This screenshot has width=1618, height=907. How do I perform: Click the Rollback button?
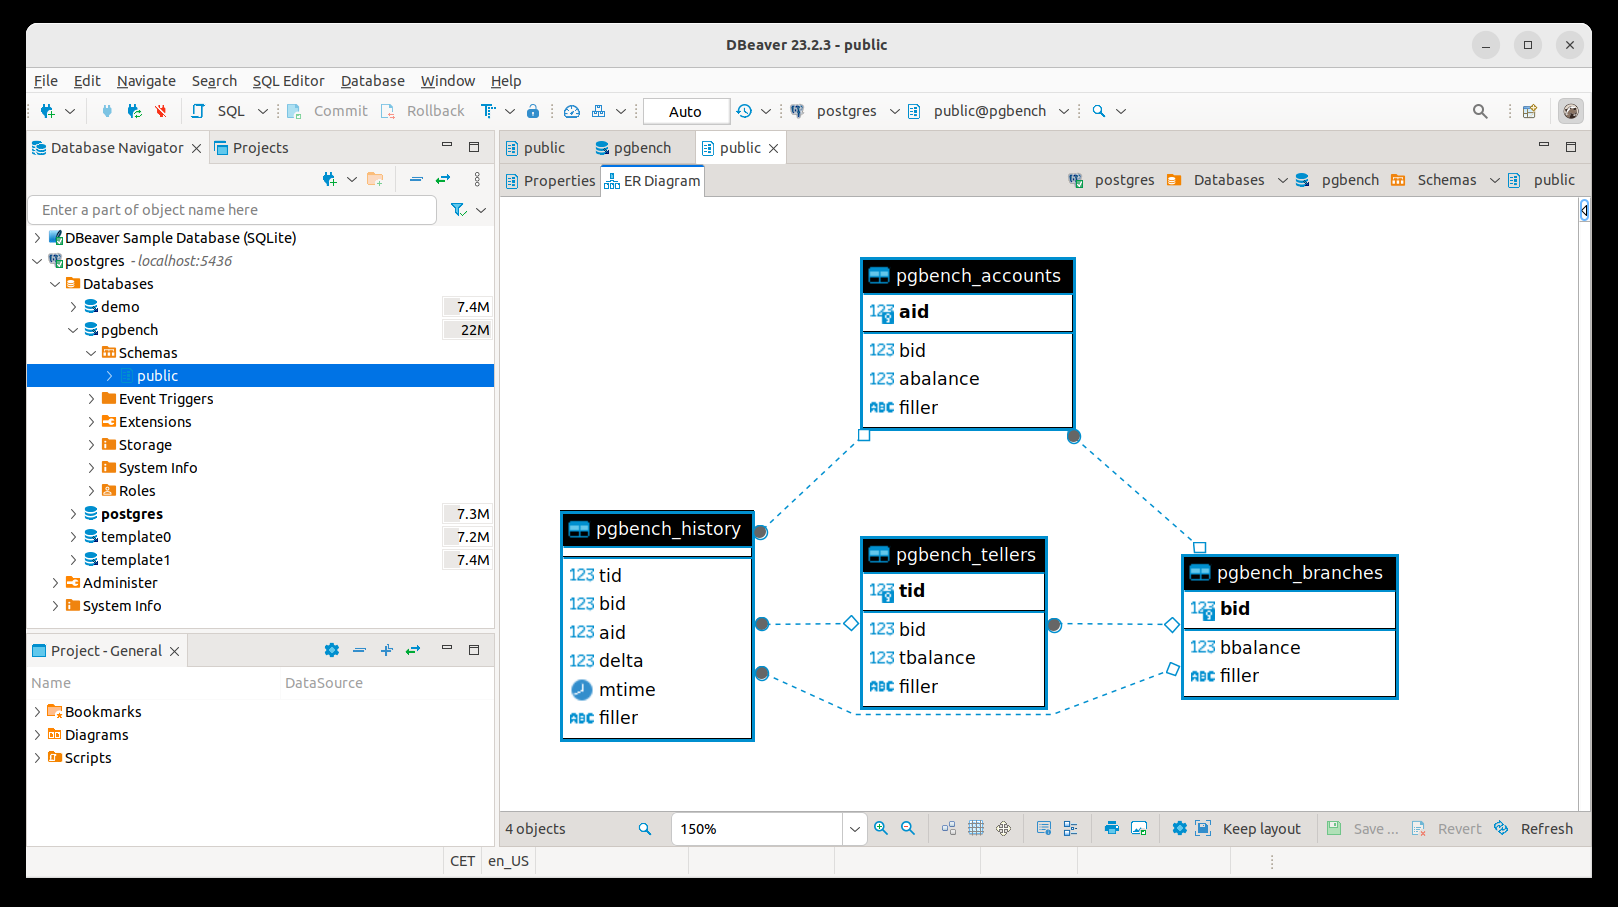[423, 111]
